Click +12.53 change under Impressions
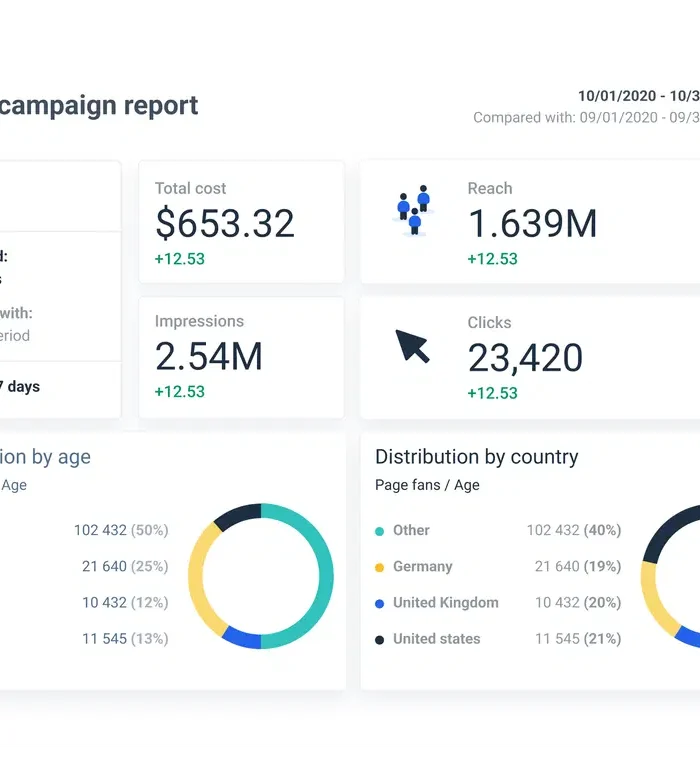700x763 pixels. (x=179, y=392)
